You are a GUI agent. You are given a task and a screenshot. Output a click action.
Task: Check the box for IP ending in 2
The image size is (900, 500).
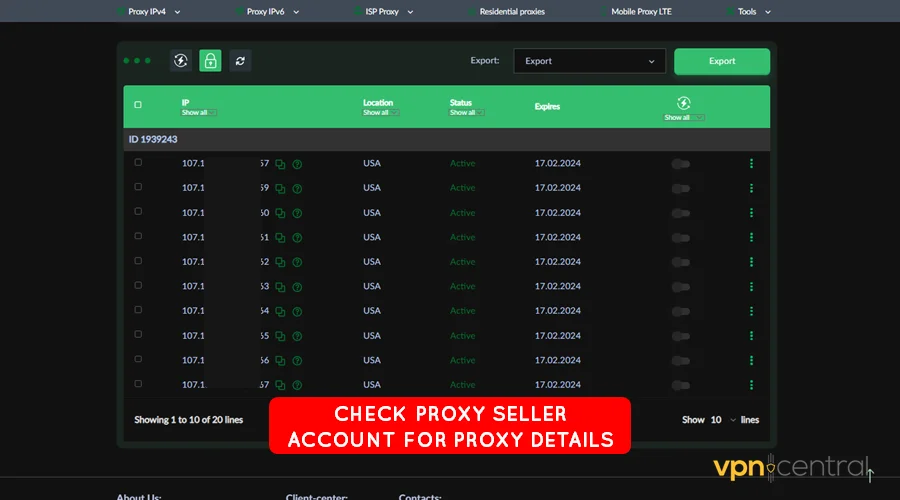tap(138, 261)
